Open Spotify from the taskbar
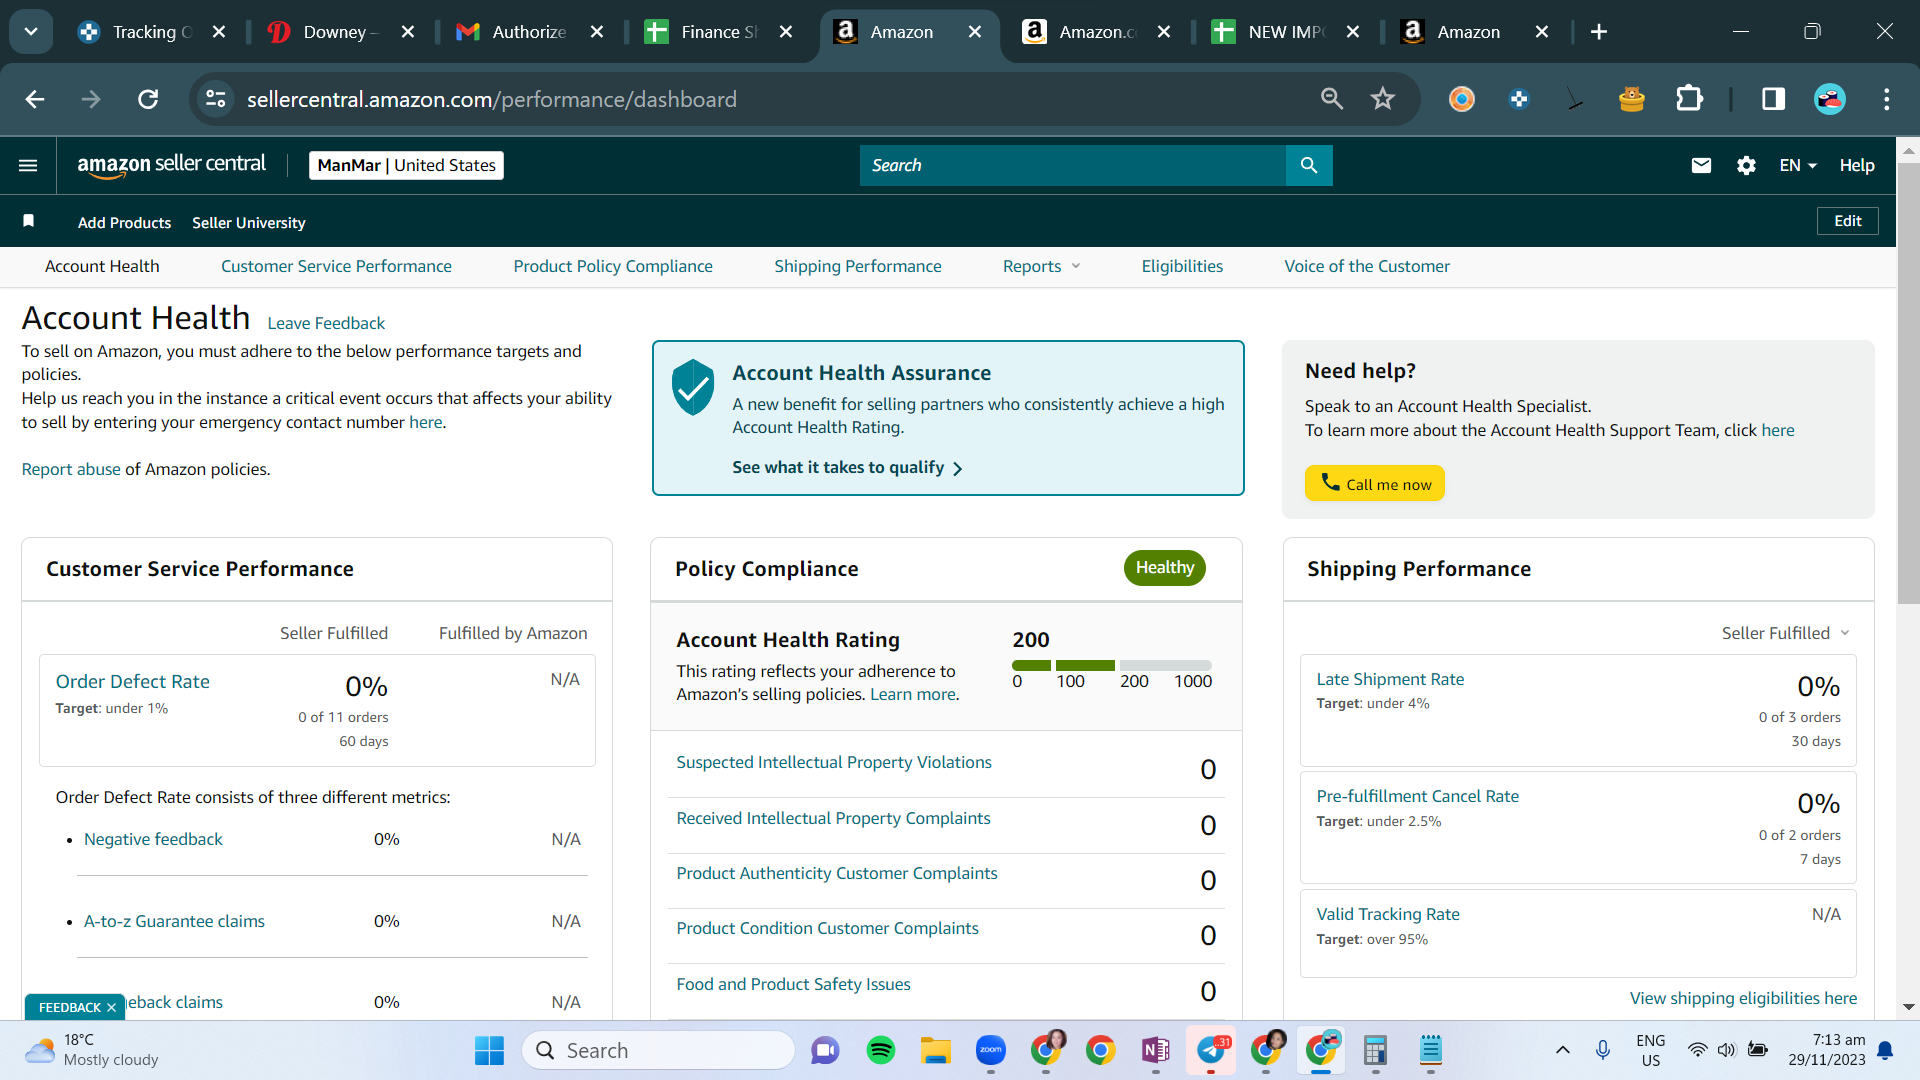Viewport: 1920px width, 1080px height. pyautogui.click(x=881, y=1050)
